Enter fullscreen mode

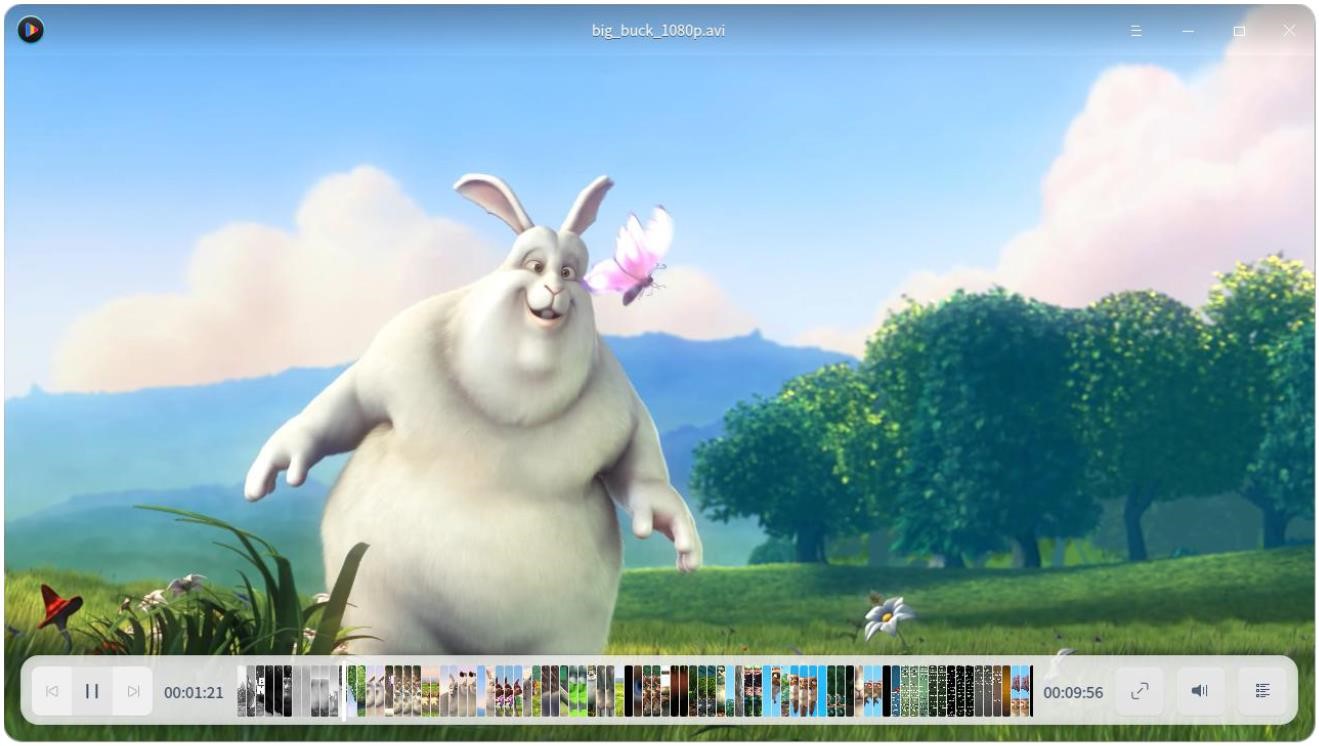[1140, 691]
